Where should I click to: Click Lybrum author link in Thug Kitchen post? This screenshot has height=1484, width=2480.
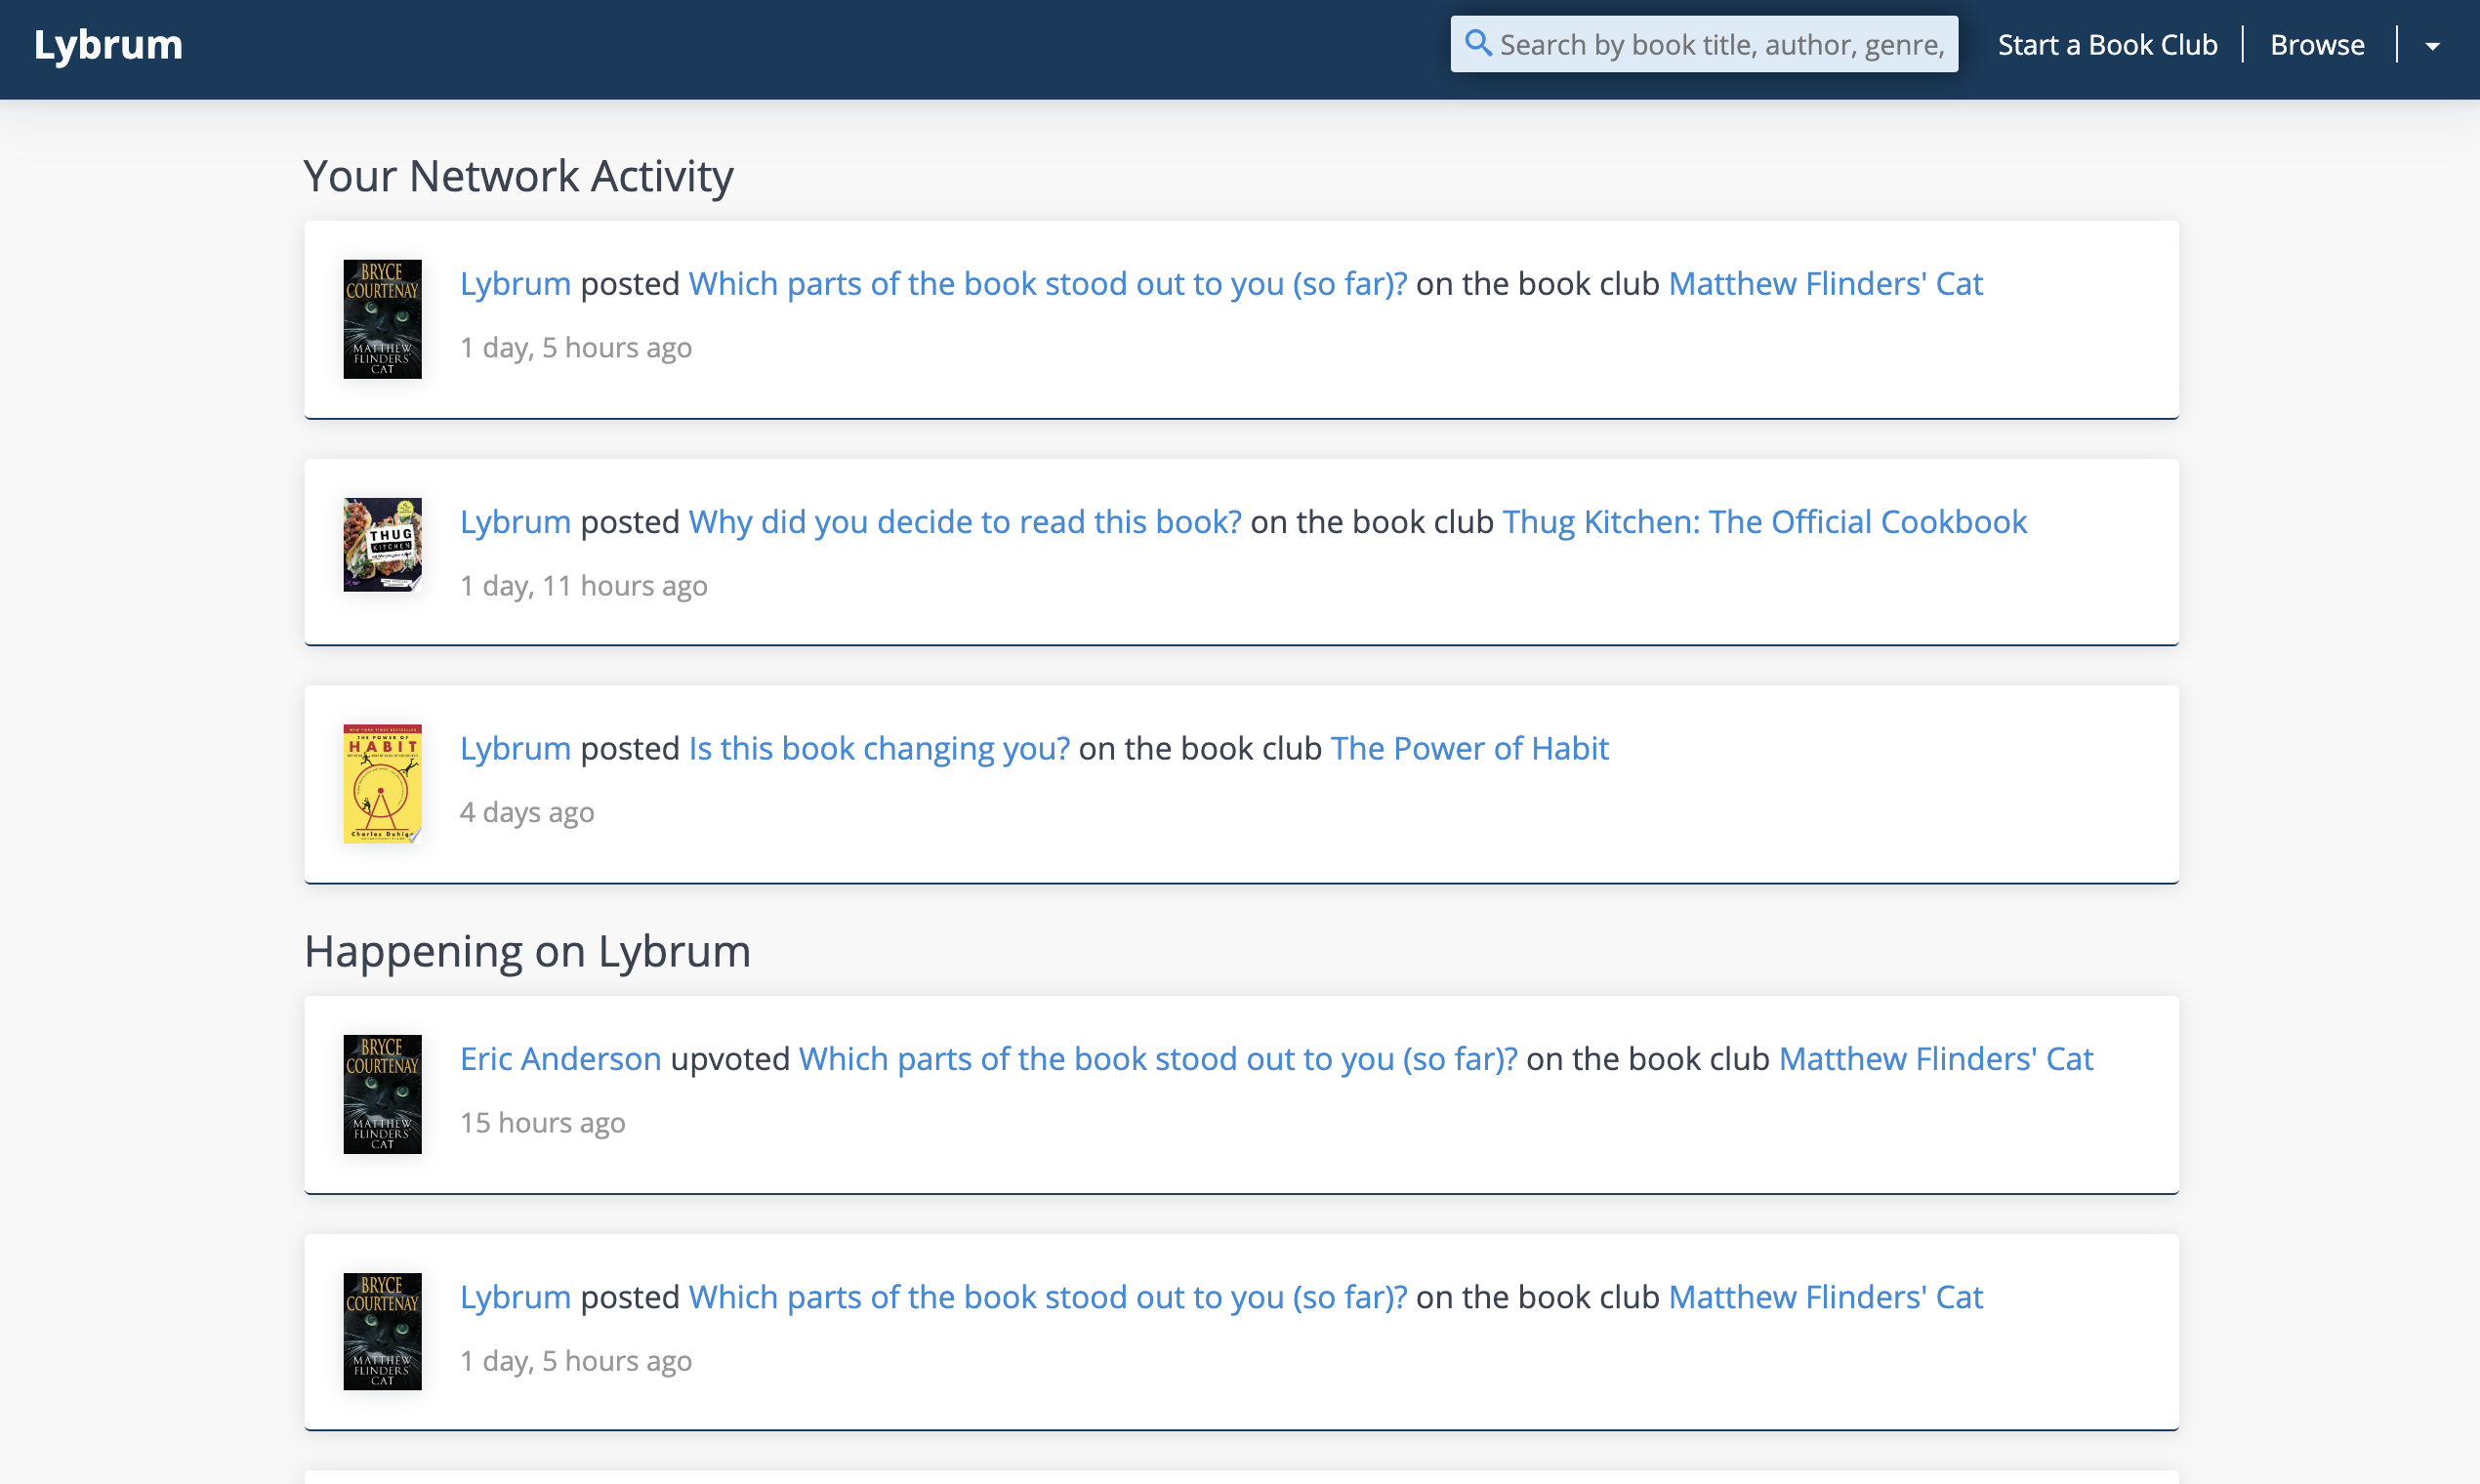[x=515, y=522]
